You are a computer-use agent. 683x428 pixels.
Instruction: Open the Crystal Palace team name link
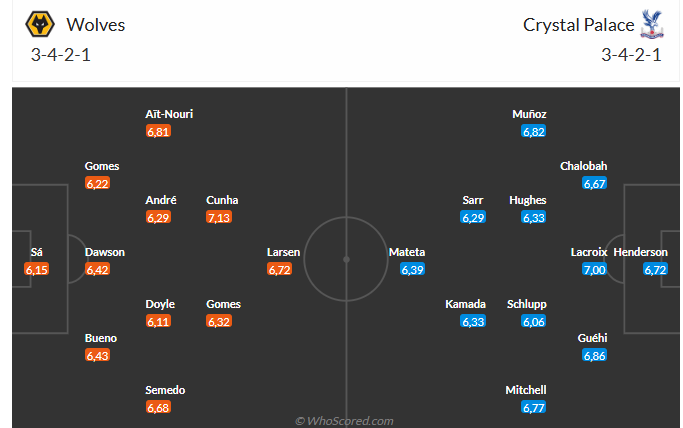coord(578,25)
